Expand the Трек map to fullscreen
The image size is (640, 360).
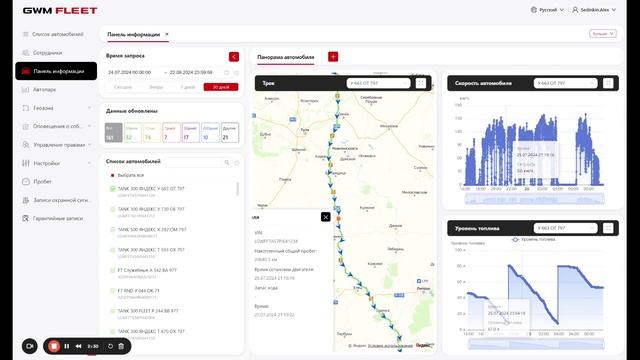pos(420,83)
